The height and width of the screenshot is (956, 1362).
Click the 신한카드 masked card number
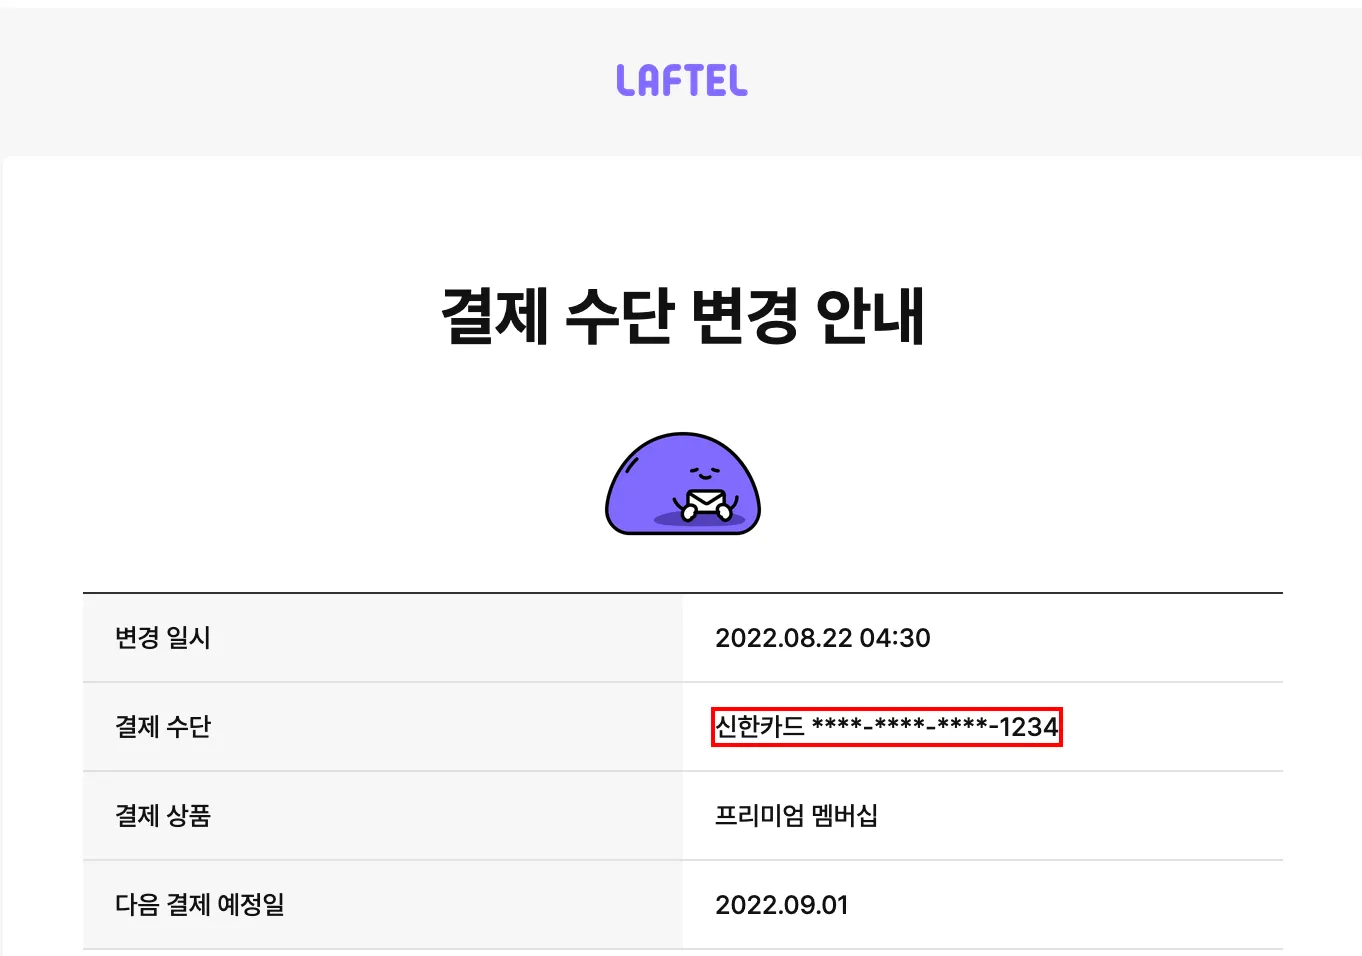[x=887, y=727]
